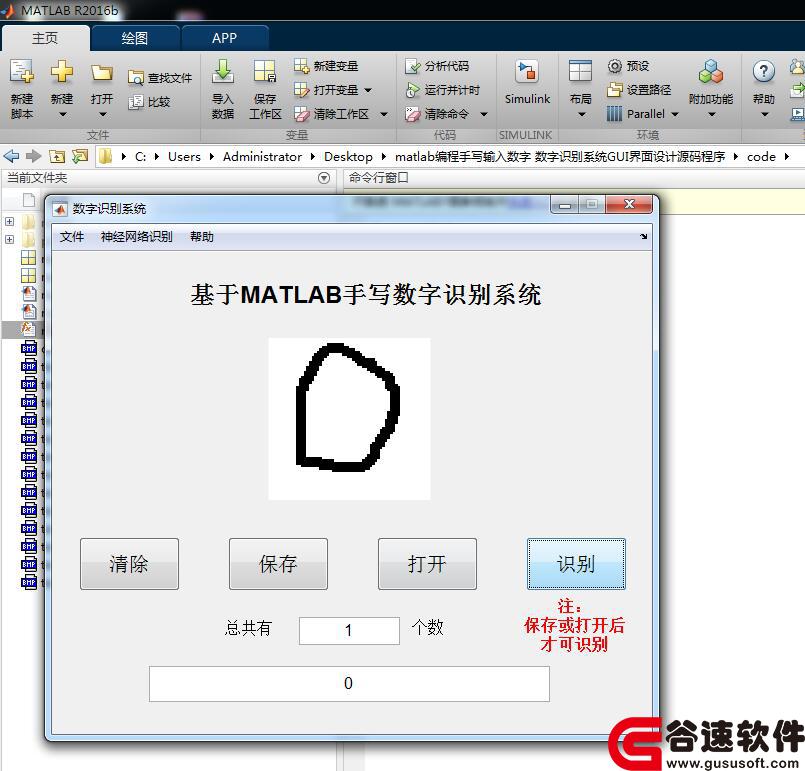Viewport: 805px width, 771px height.
Task: Click the Parallel icon
Action: [614, 113]
